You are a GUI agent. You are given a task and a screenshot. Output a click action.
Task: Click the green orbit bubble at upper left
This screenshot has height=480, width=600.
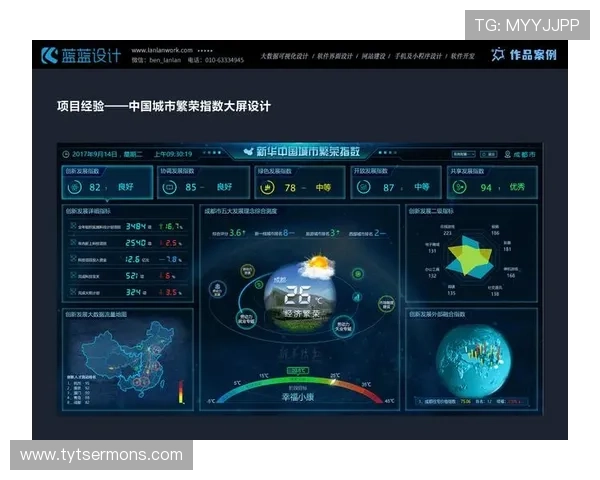(x=248, y=271)
